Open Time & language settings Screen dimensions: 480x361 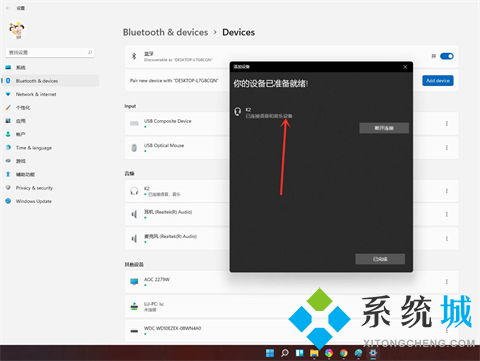pos(33,148)
